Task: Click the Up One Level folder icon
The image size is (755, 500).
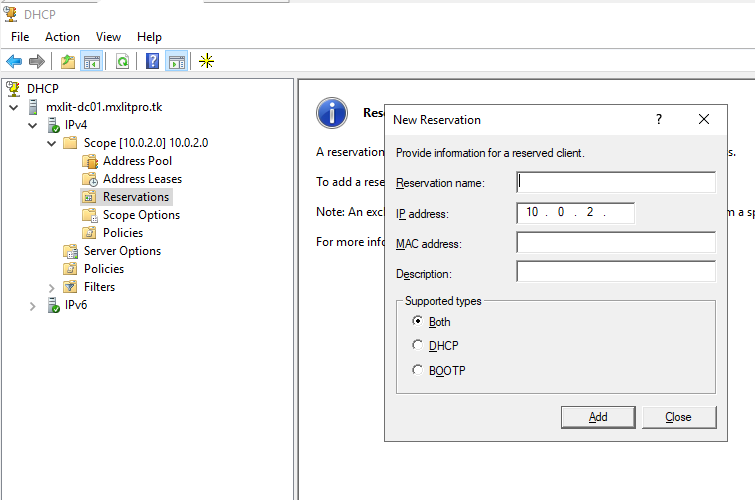Action: [68, 62]
